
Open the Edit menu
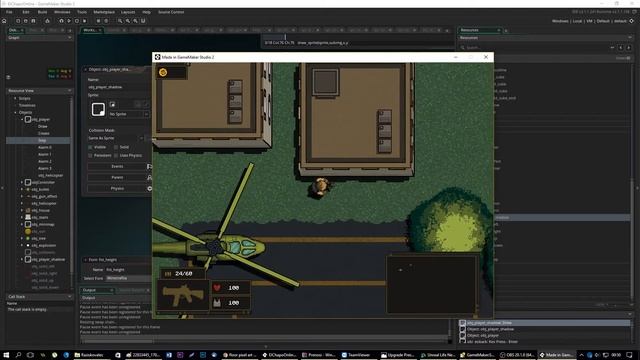(x=26, y=12)
